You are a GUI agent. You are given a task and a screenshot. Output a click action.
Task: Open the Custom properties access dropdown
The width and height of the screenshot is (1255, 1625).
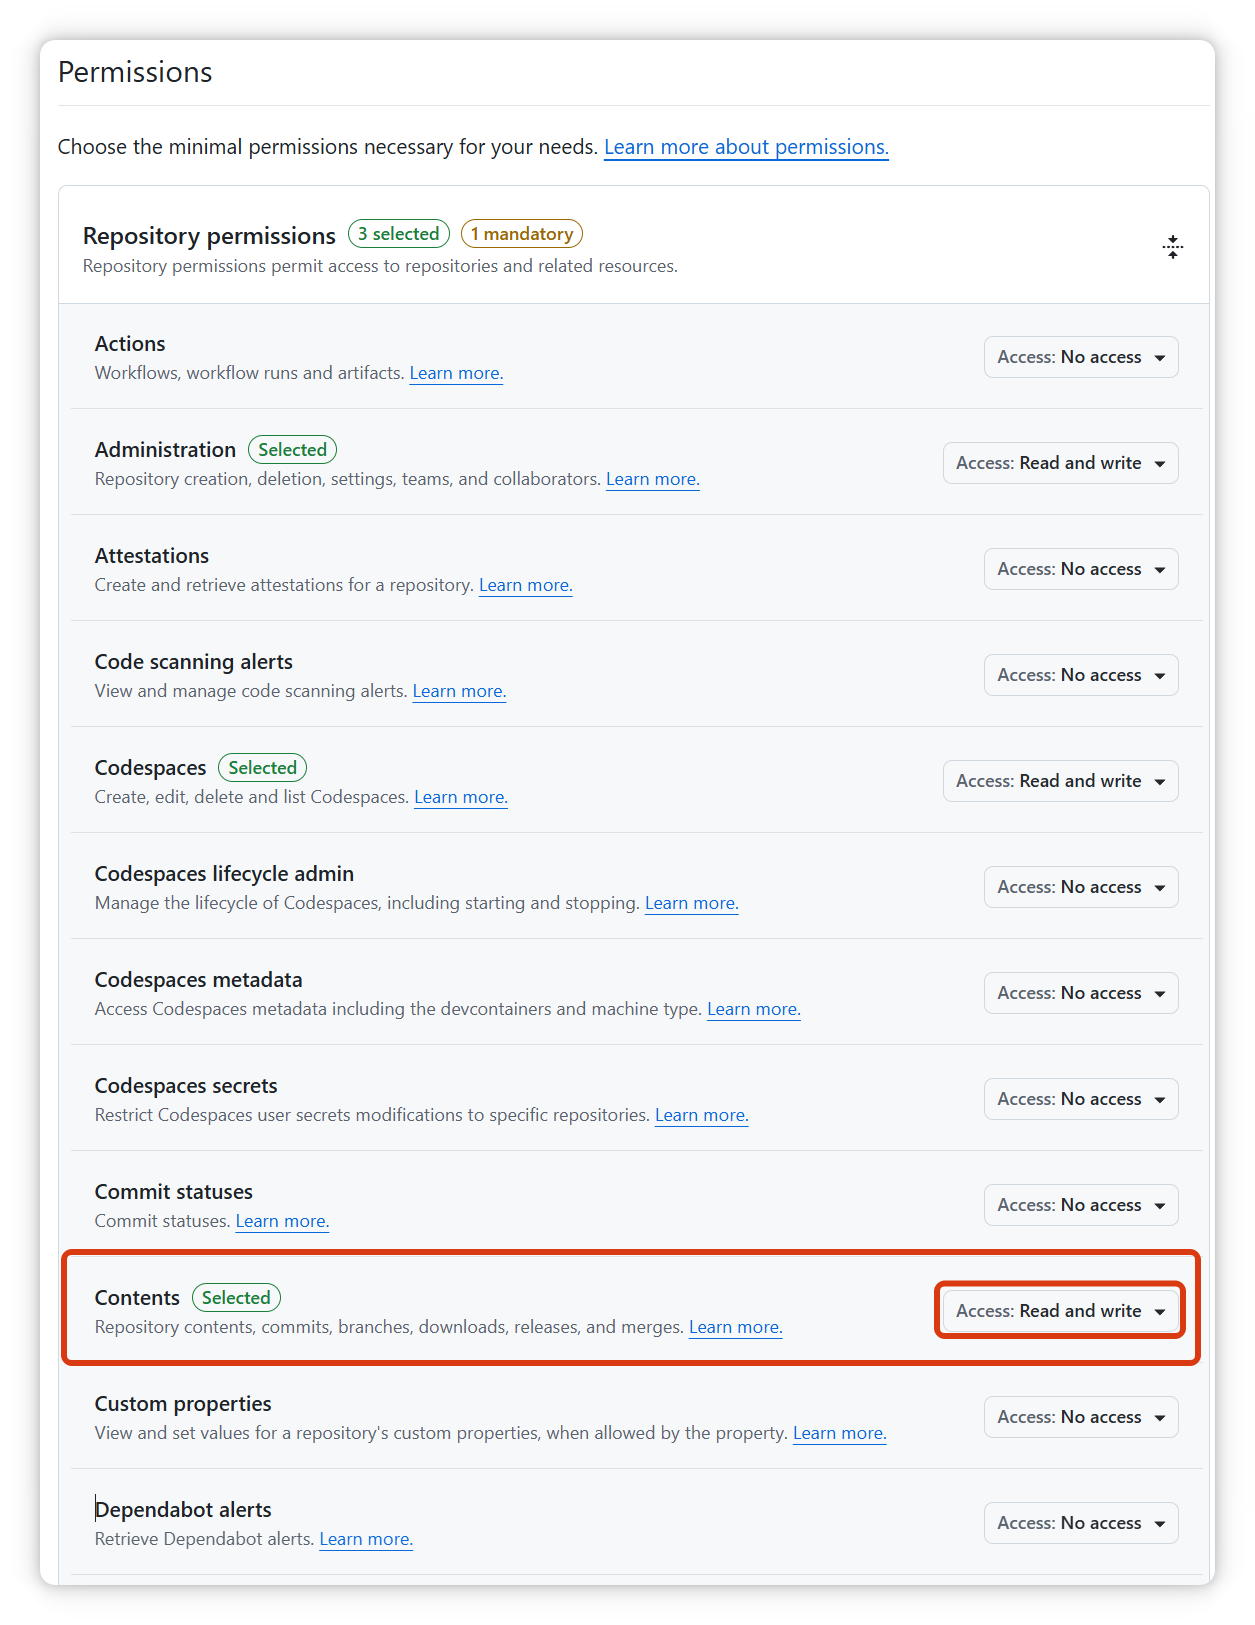coord(1081,1417)
